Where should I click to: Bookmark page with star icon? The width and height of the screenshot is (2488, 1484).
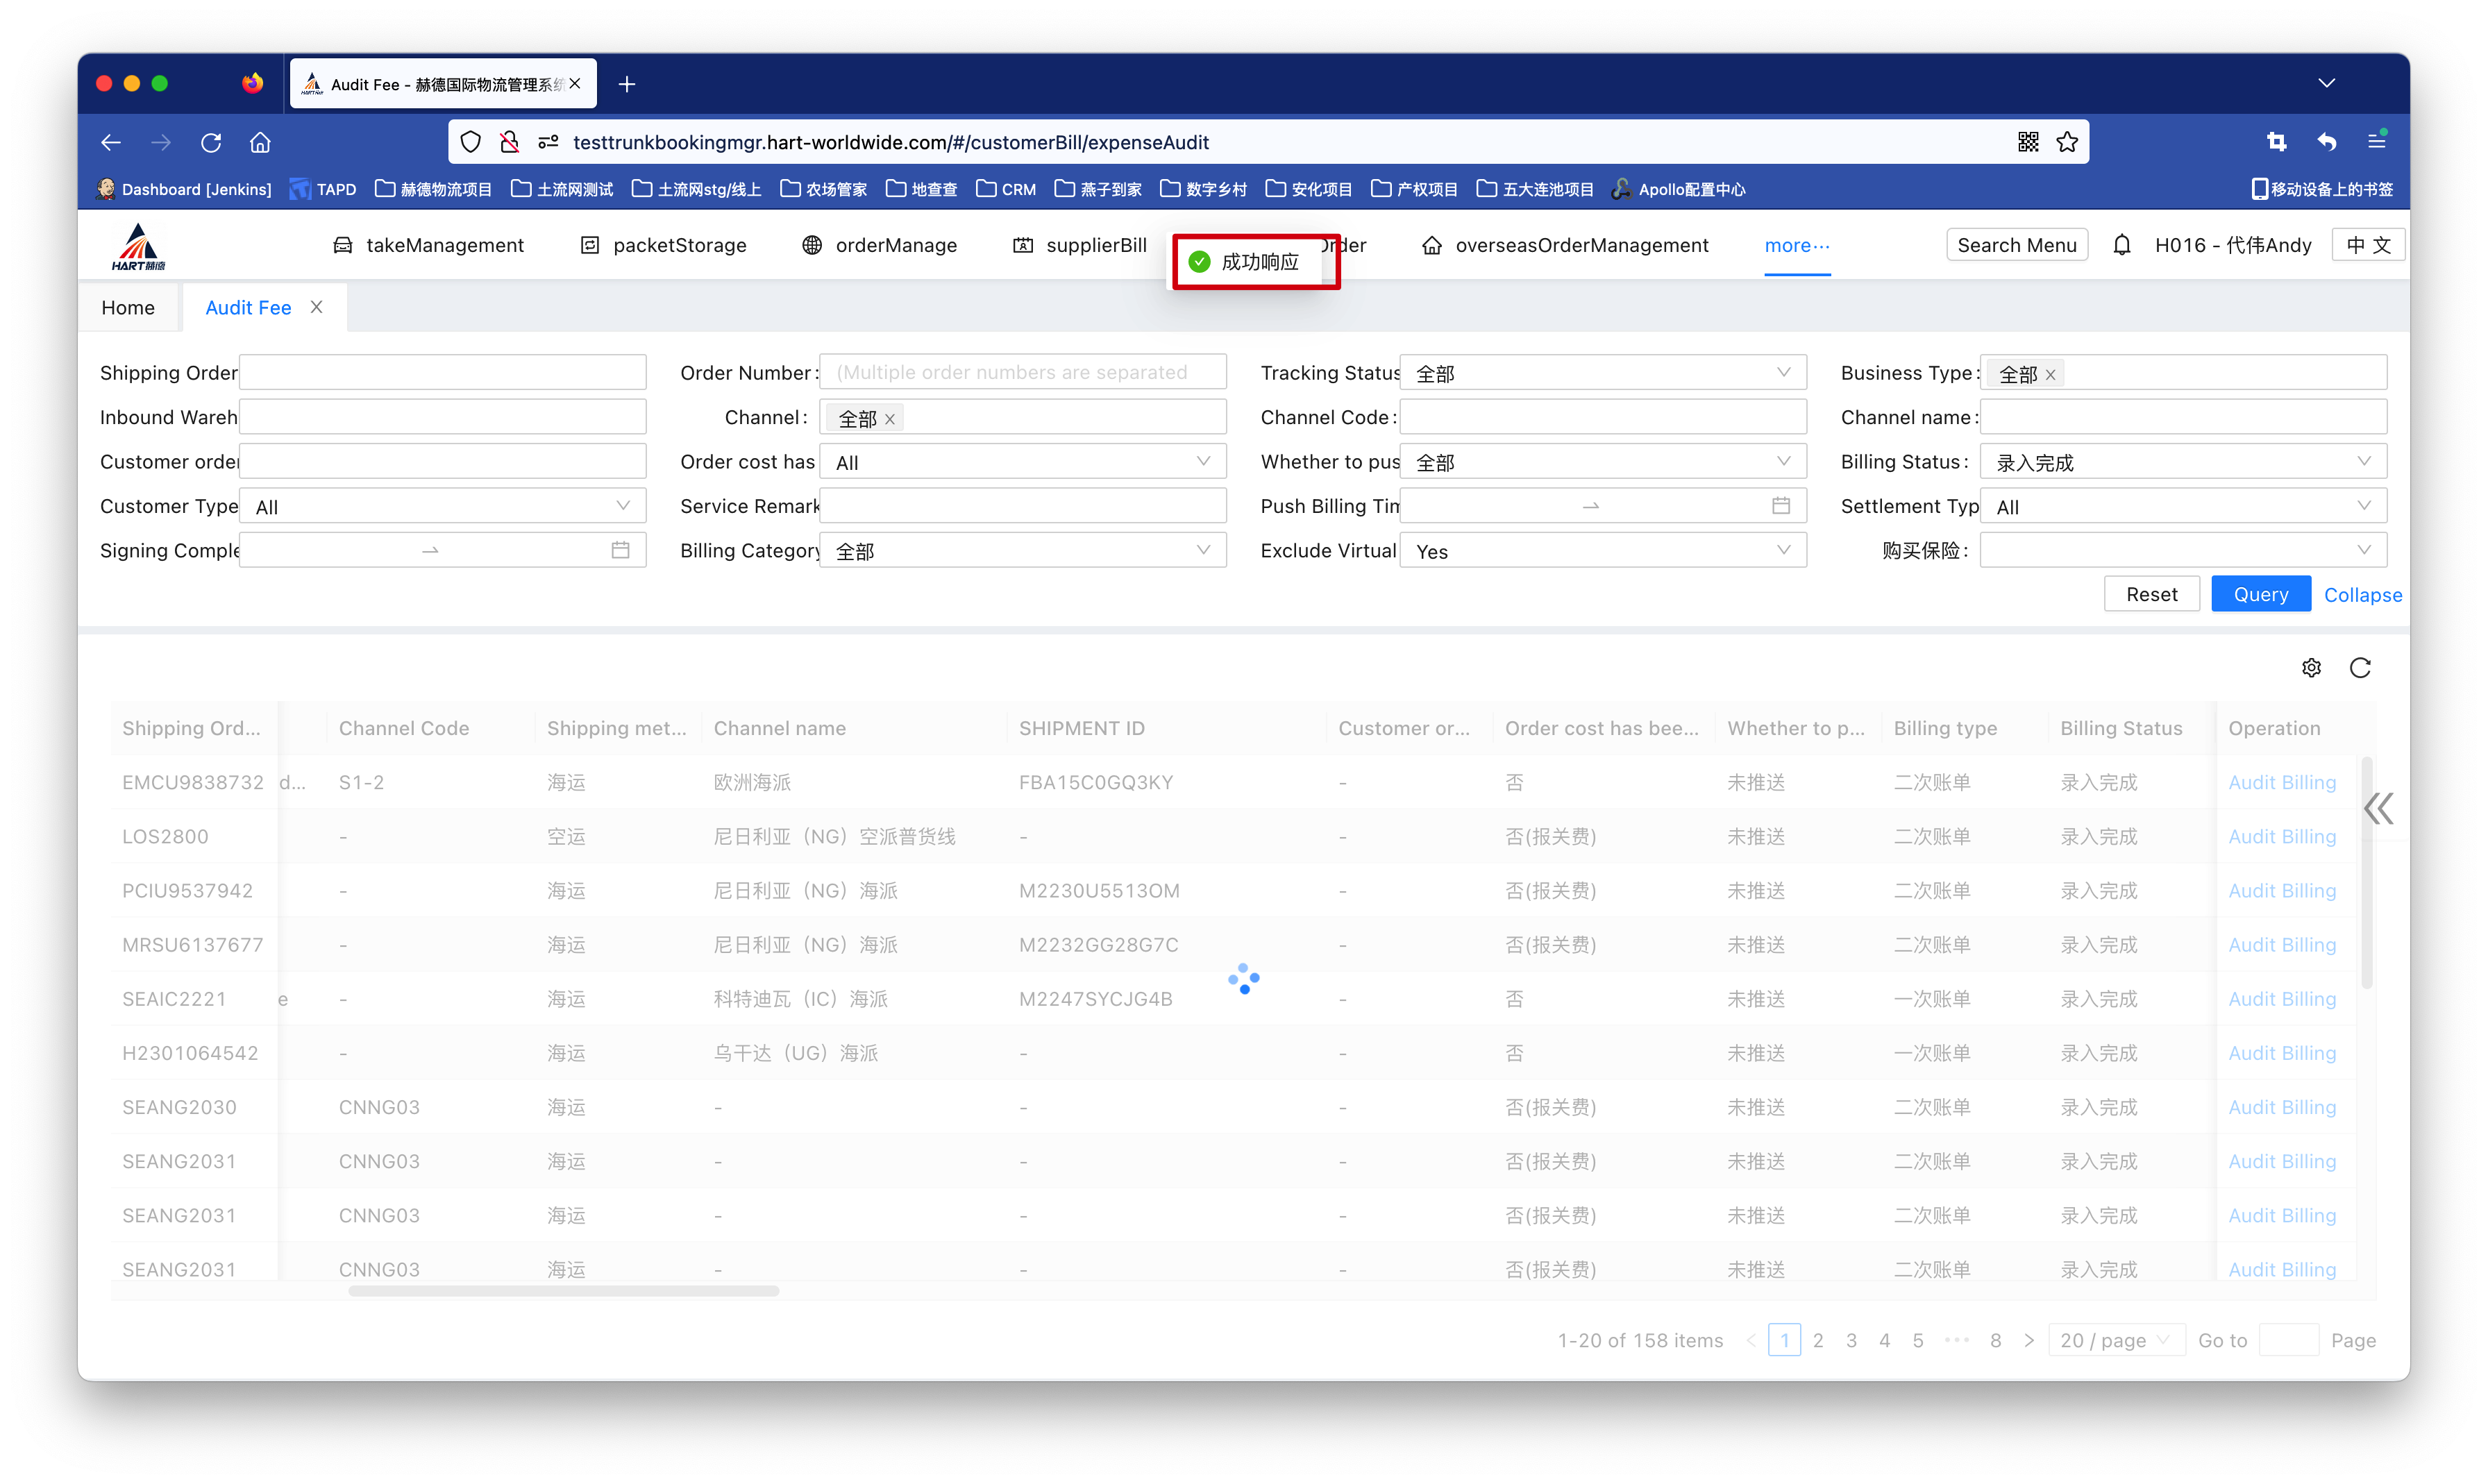(2067, 142)
